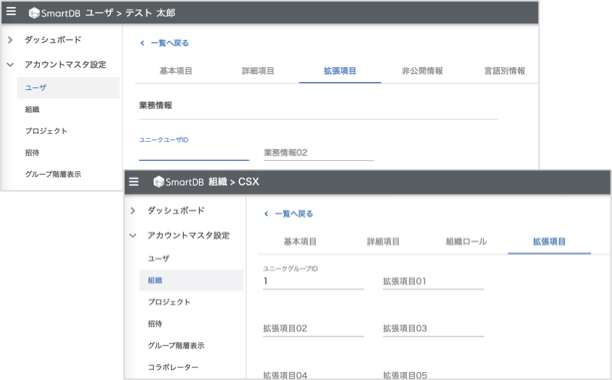Select 拡張項目 tab in organization window
612x380 pixels.
click(550, 242)
